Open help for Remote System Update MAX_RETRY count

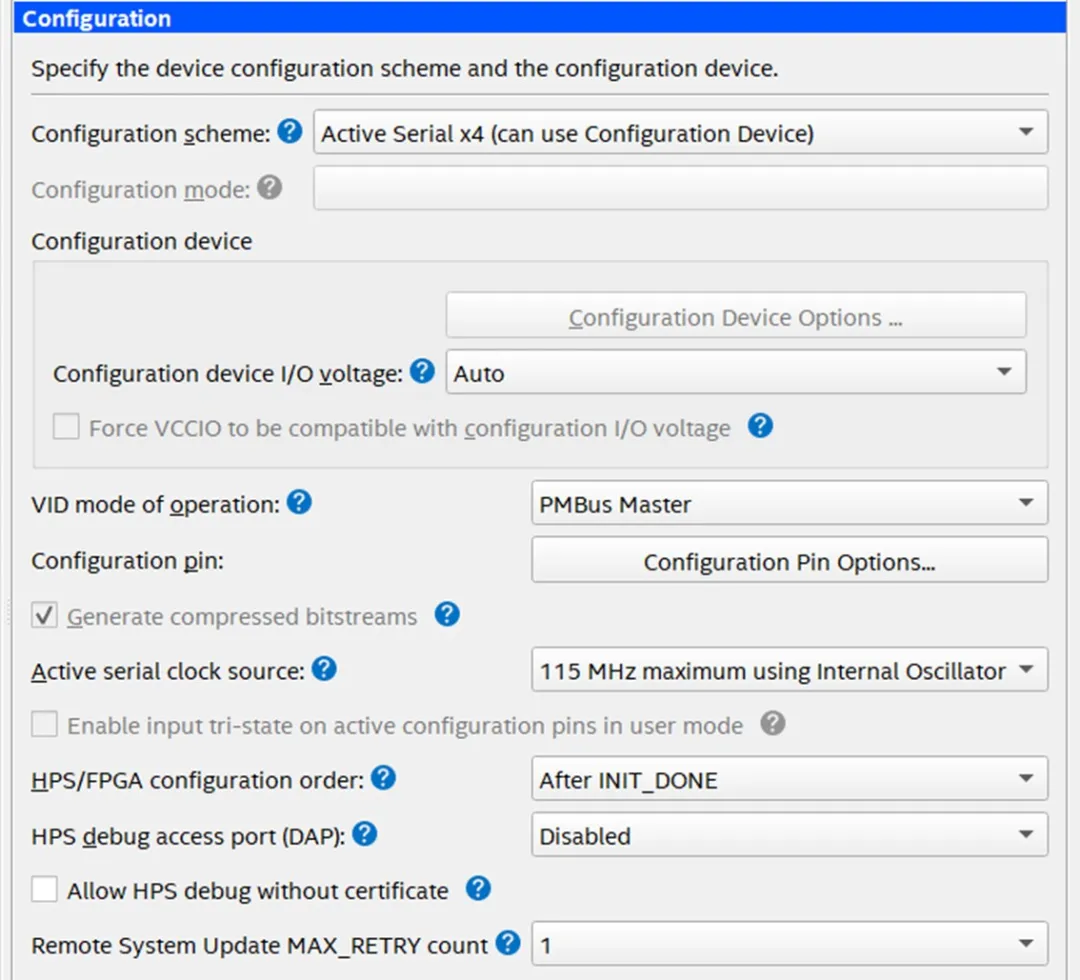coord(507,943)
